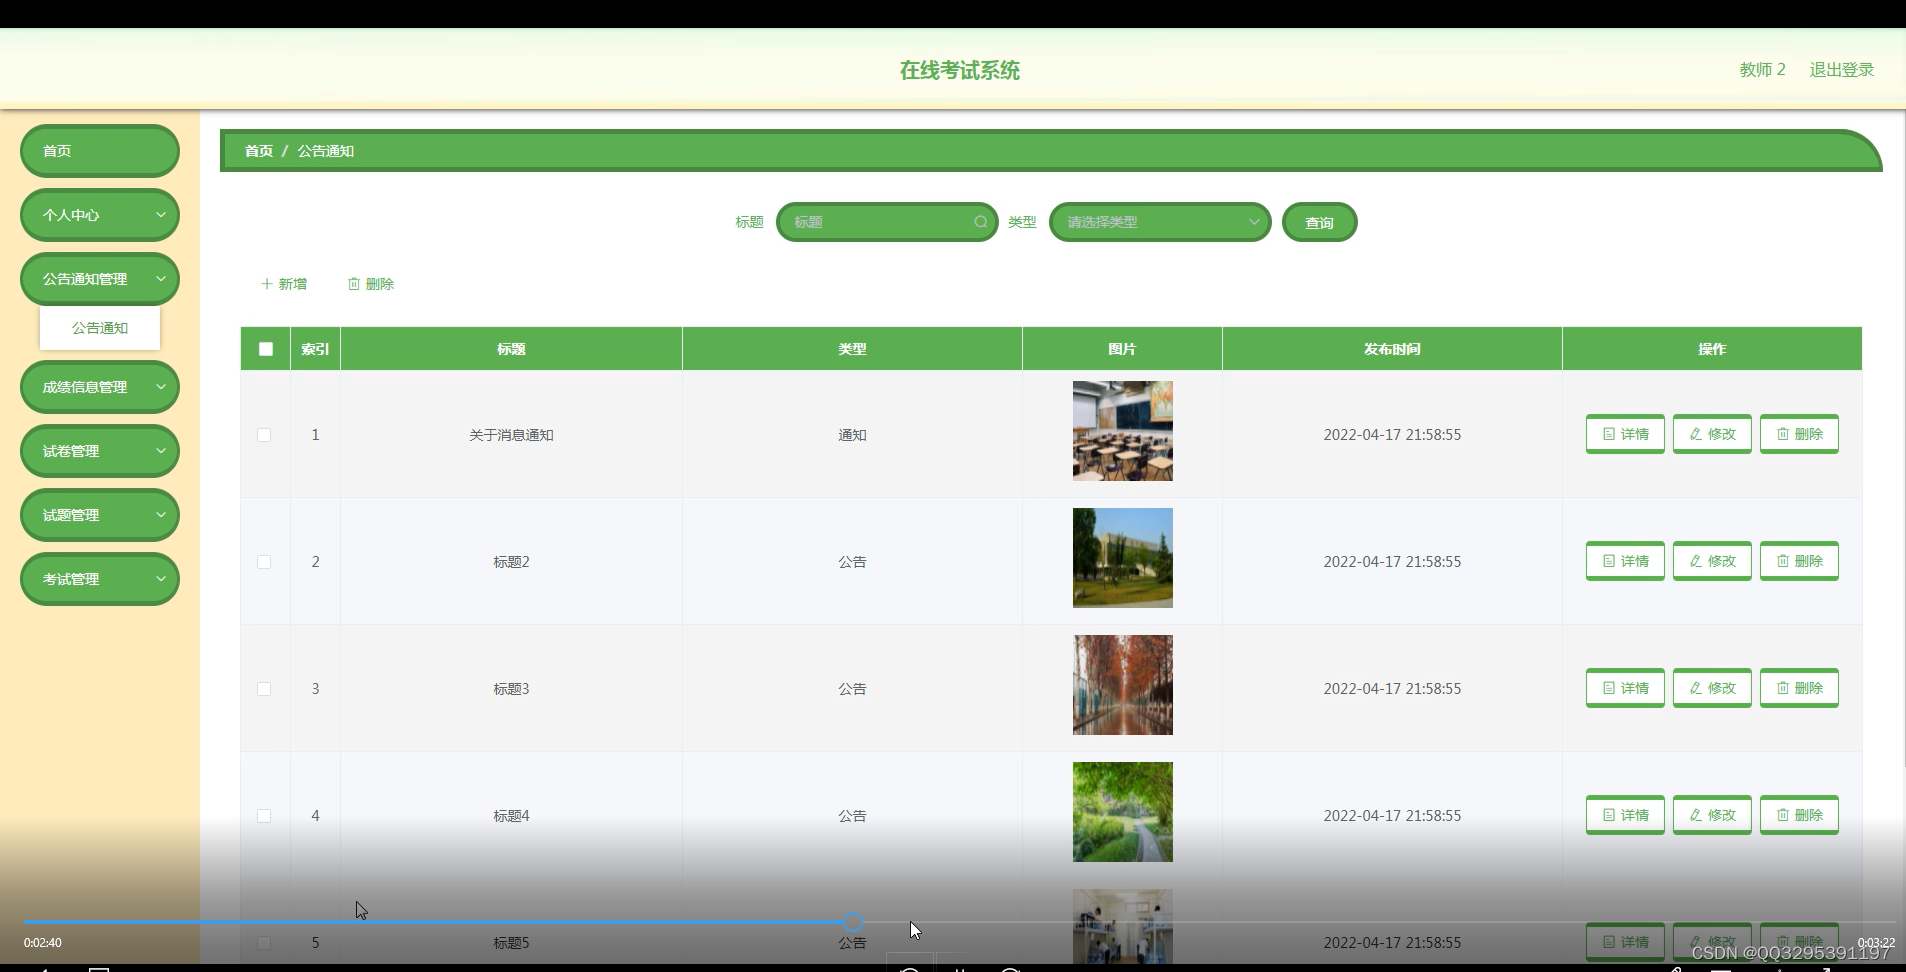Click the 标题3 title cell
Screen dimensions: 1906x972
pyautogui.click(x=511, y=689)
